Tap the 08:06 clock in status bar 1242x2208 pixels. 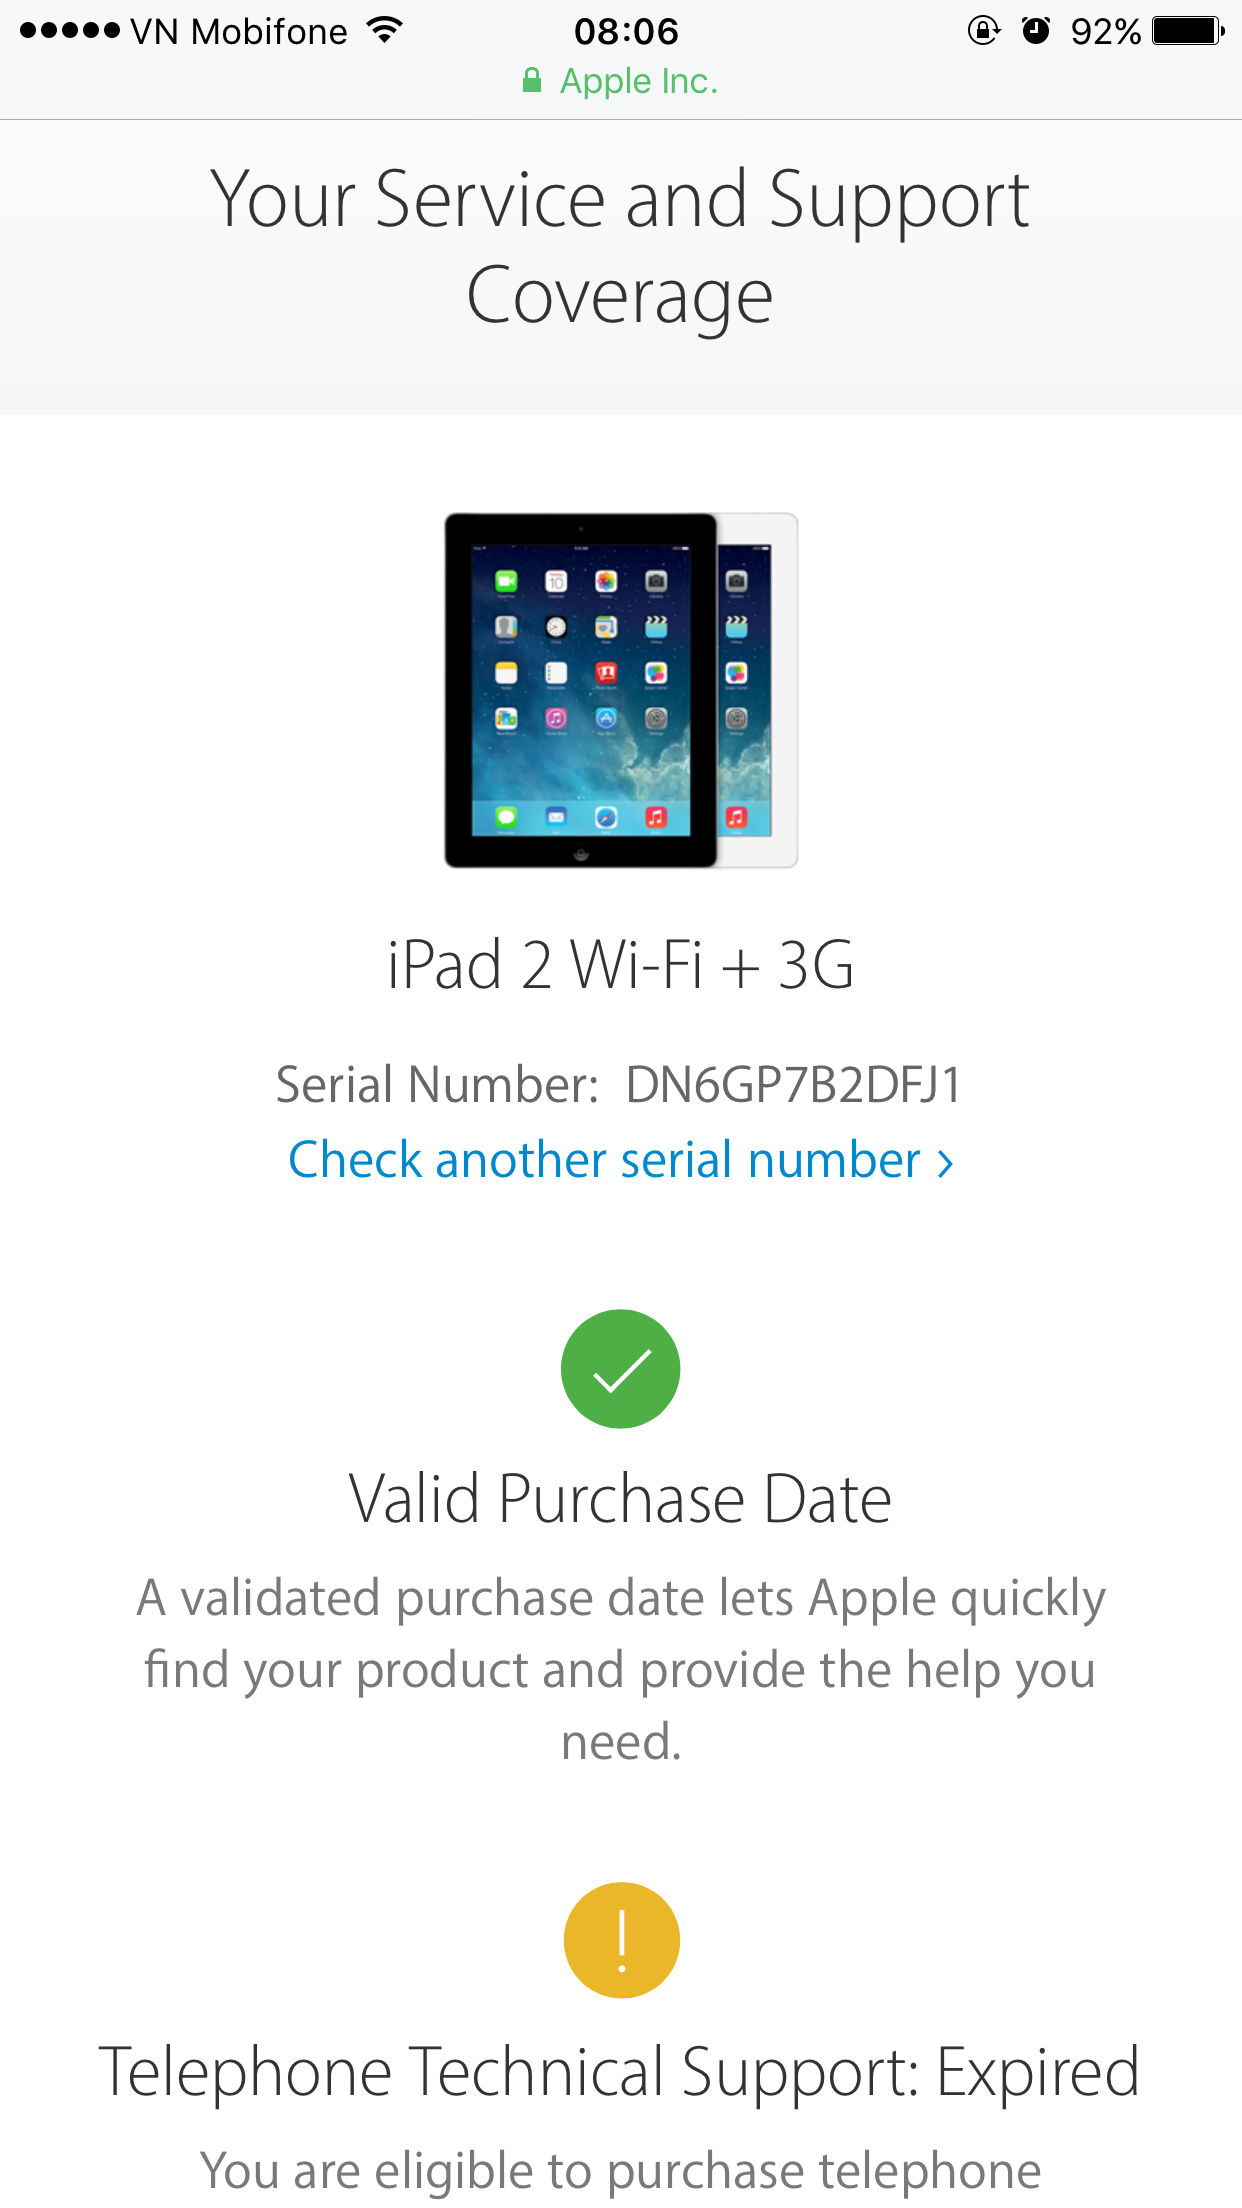[626, 32]
